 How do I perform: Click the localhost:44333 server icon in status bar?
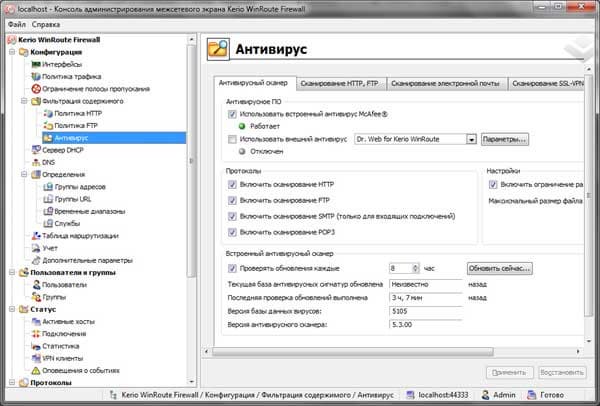[x=410, y=395]
